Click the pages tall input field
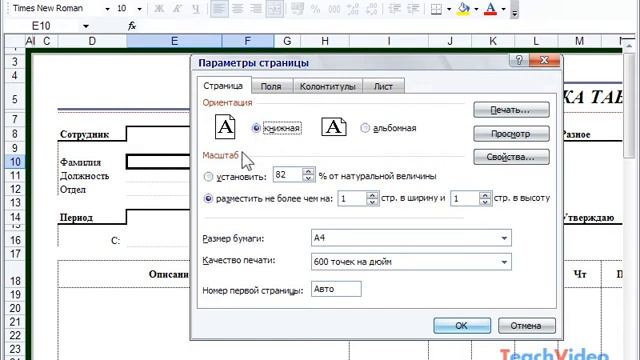This screenshot has width=640, height=360. [x=465, y=199]
